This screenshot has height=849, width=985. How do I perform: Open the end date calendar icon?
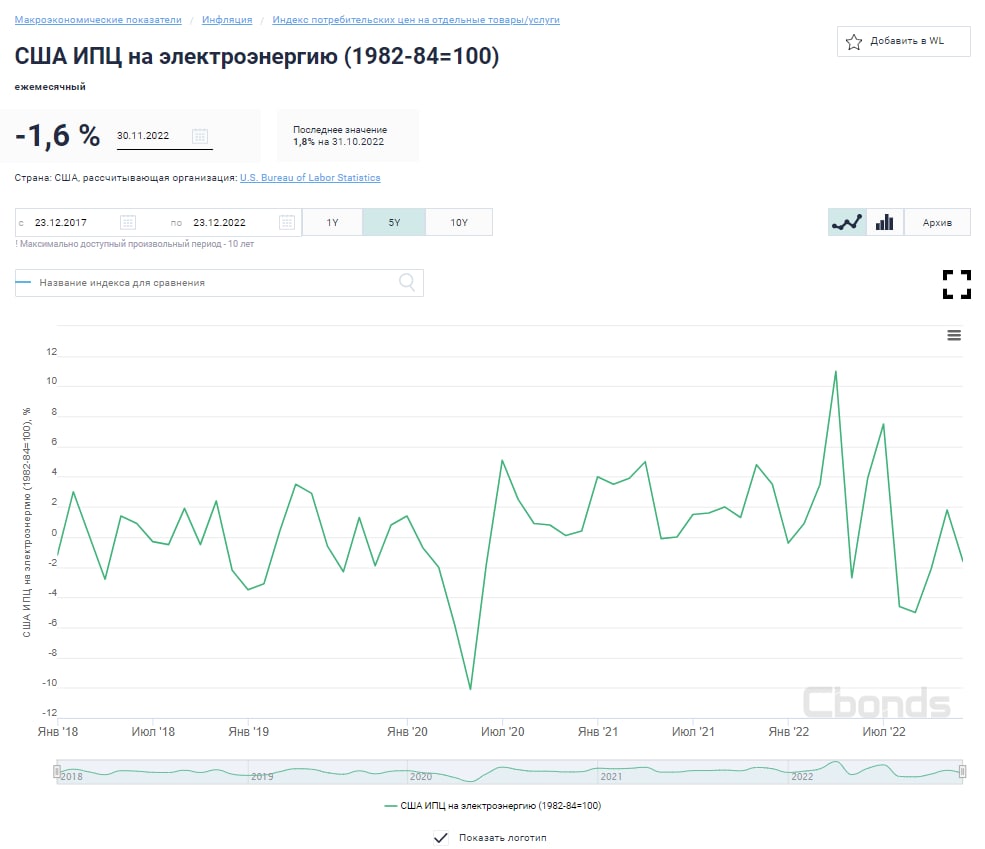(x=287, y=222)
